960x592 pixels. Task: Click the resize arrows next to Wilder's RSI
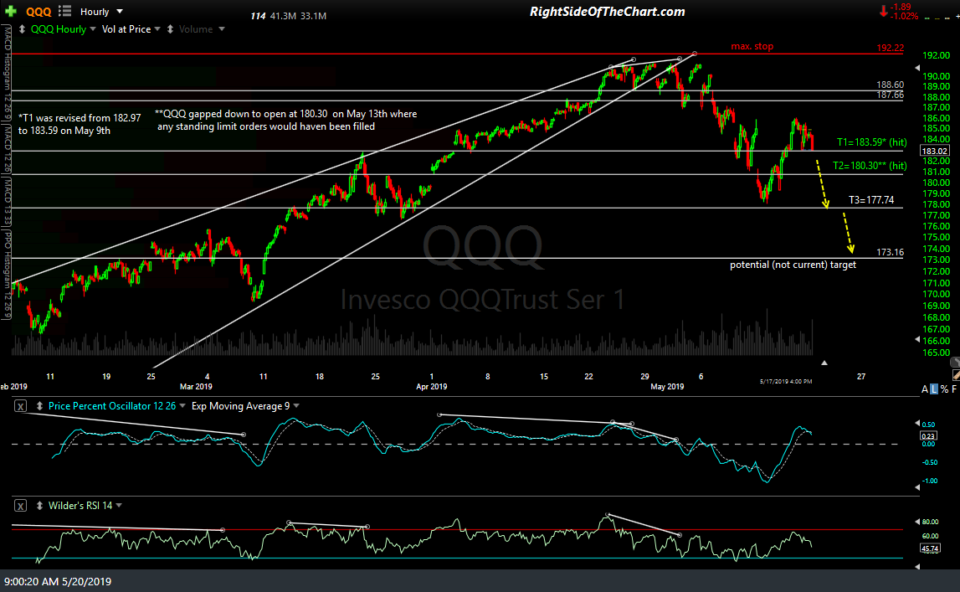(x=40, y=504)
